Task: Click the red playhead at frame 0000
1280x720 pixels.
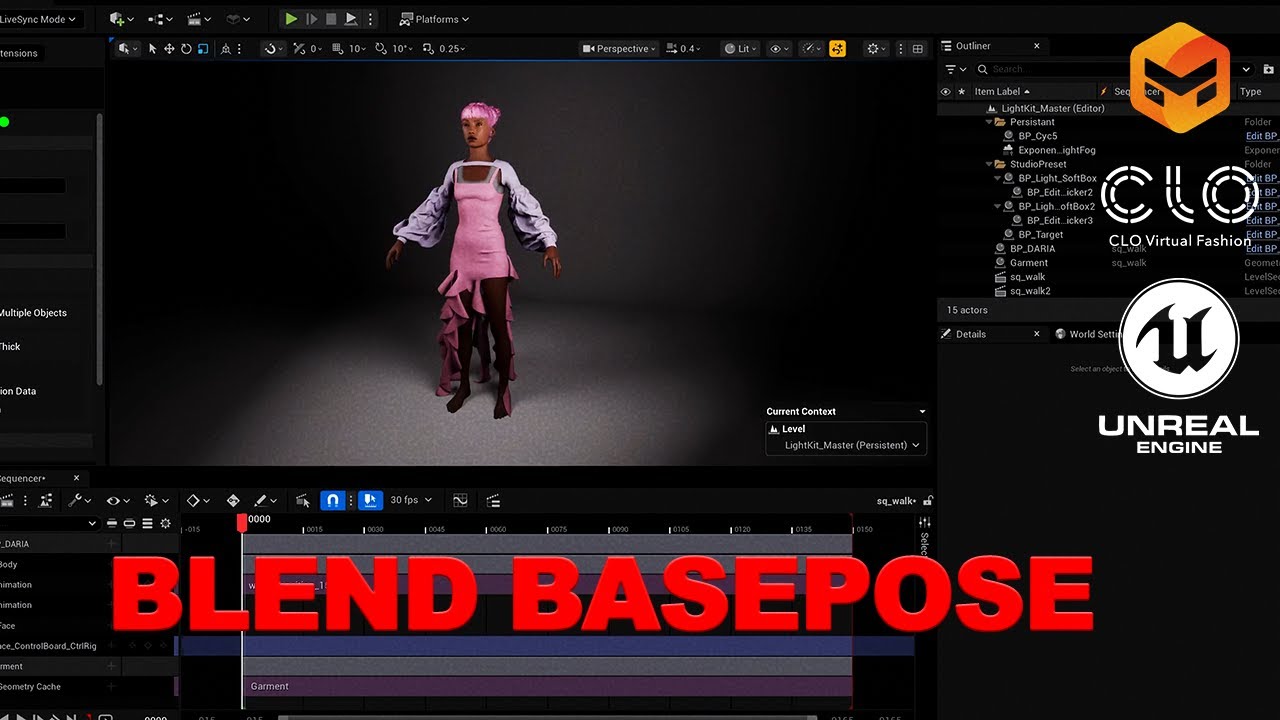Action: [x=242, y=521]
